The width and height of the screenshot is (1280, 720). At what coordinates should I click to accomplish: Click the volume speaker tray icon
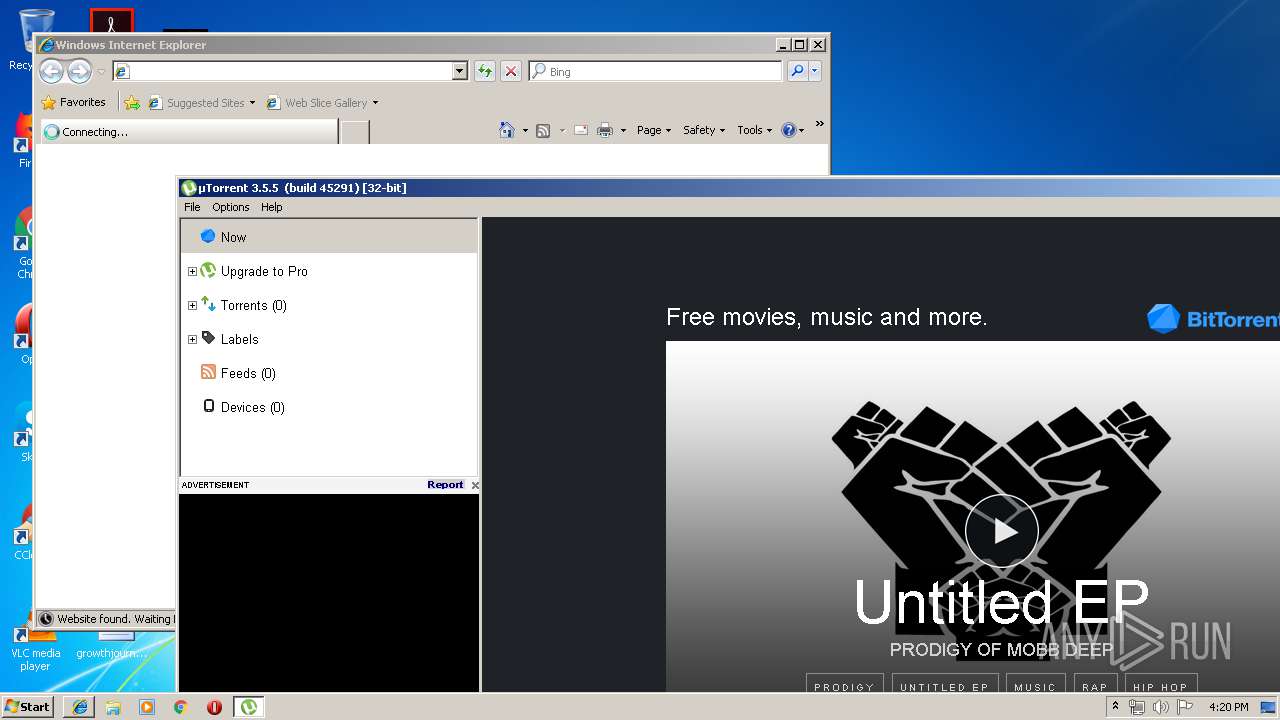click(1160, 707)
